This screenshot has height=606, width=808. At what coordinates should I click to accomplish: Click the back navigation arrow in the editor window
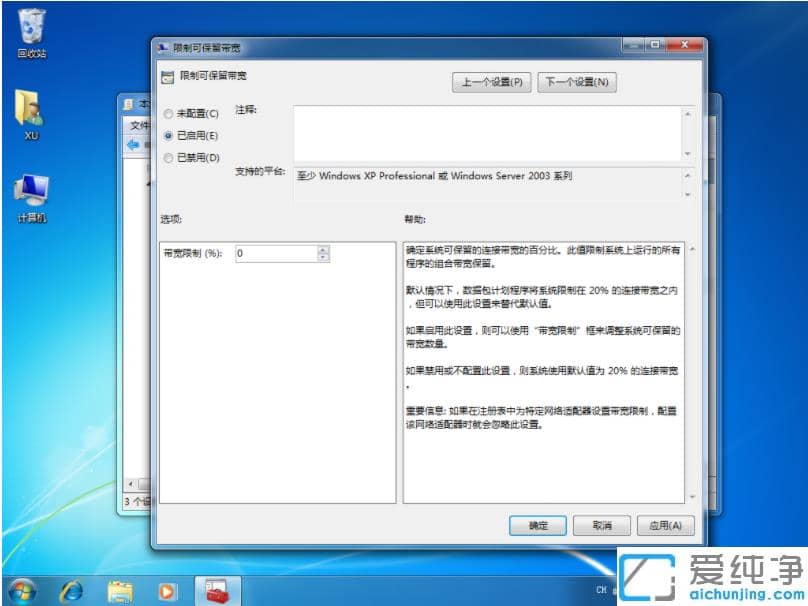tap(136, 144)
